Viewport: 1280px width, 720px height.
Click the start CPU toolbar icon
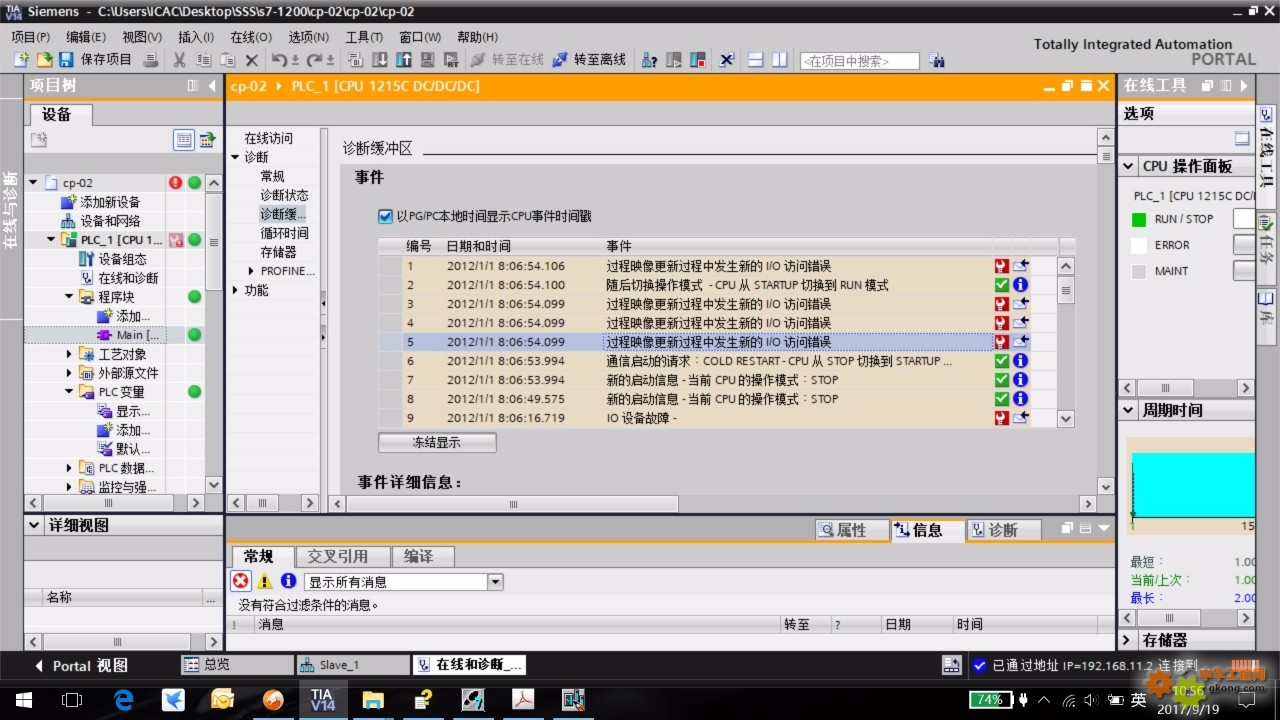click(673, 60)
